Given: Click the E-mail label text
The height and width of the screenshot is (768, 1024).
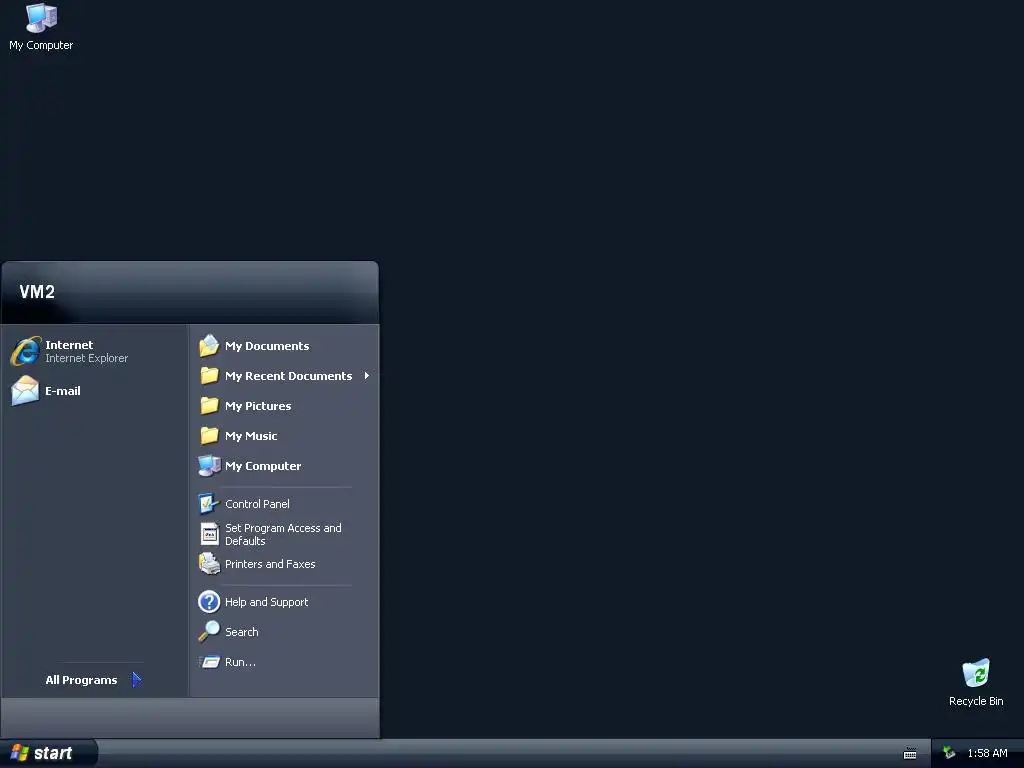Looking at the screenshot, I should pyautogui.click(x=63, y=391).
